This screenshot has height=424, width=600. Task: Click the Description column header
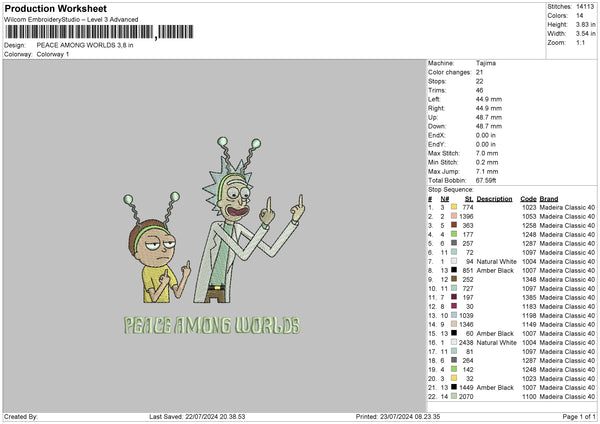[x=494, y=198]
